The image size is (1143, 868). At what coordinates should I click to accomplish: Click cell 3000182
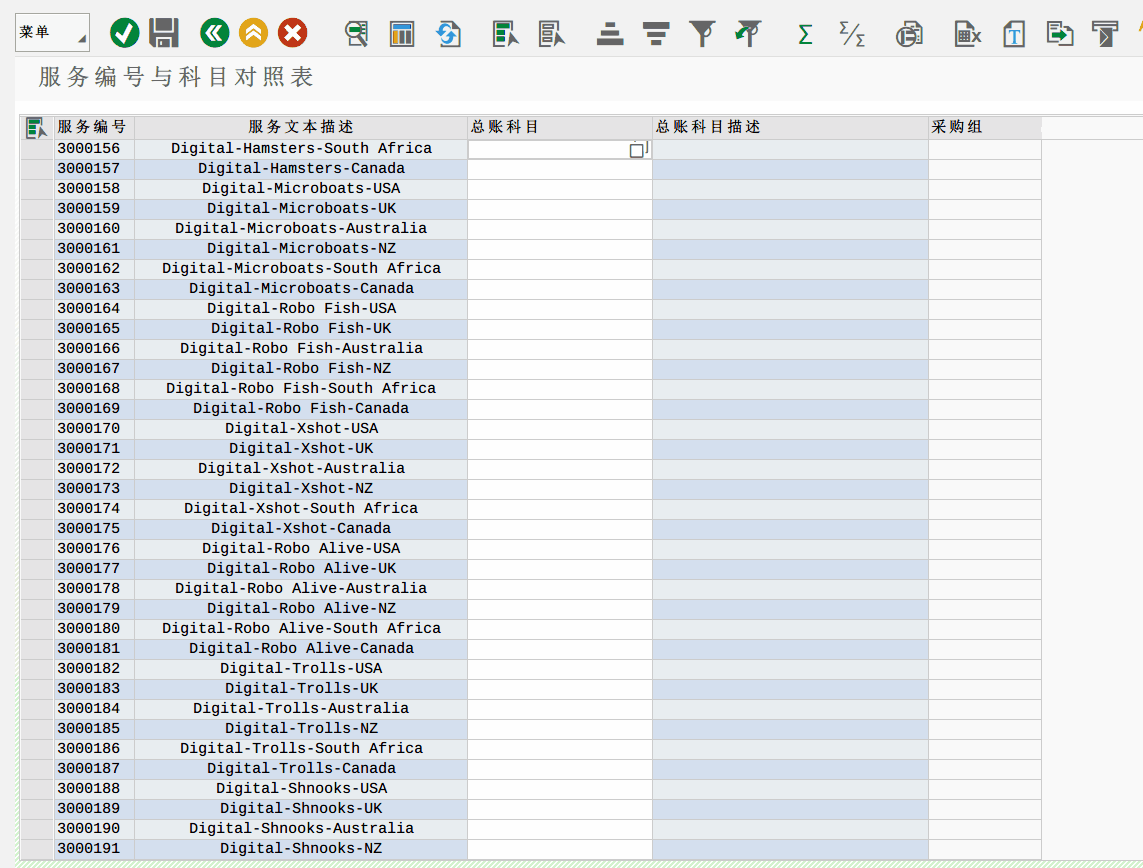pos(94,668)
